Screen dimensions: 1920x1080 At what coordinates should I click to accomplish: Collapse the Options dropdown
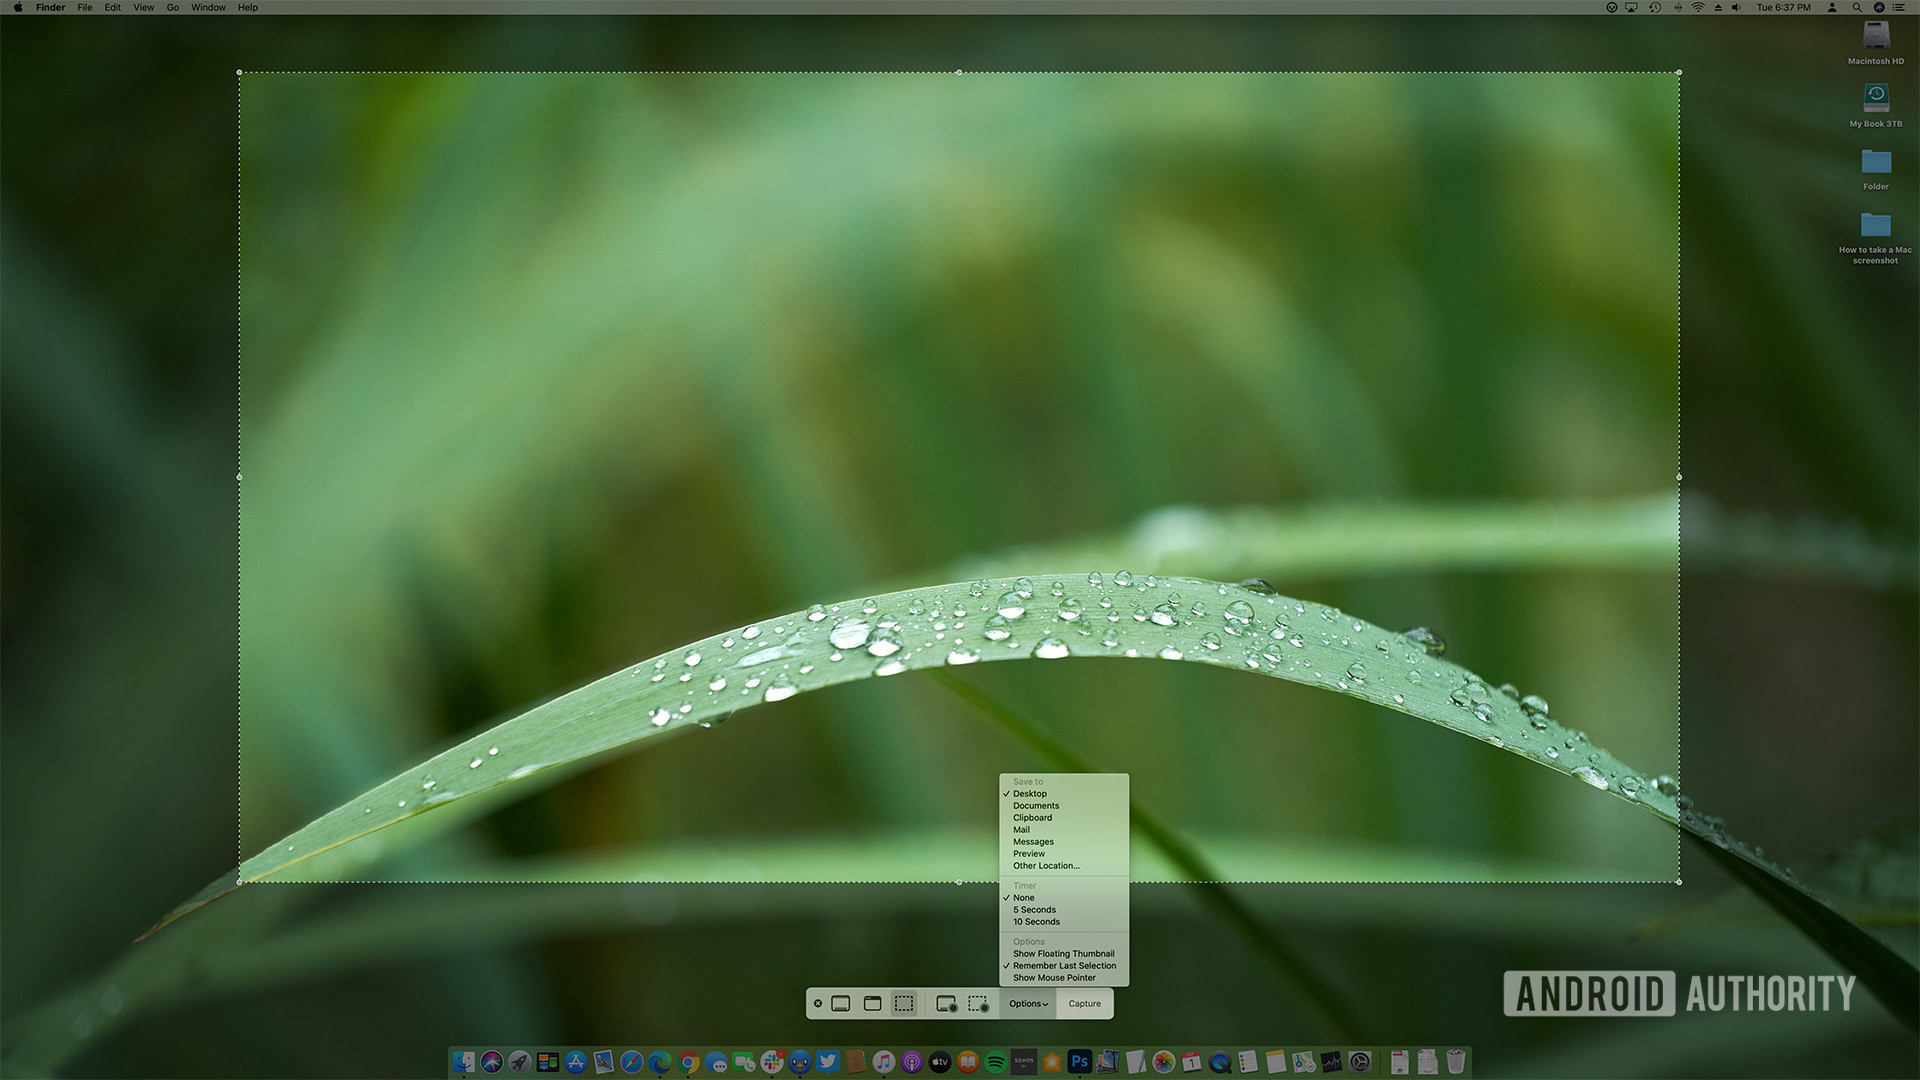tap(1028, 1003)
